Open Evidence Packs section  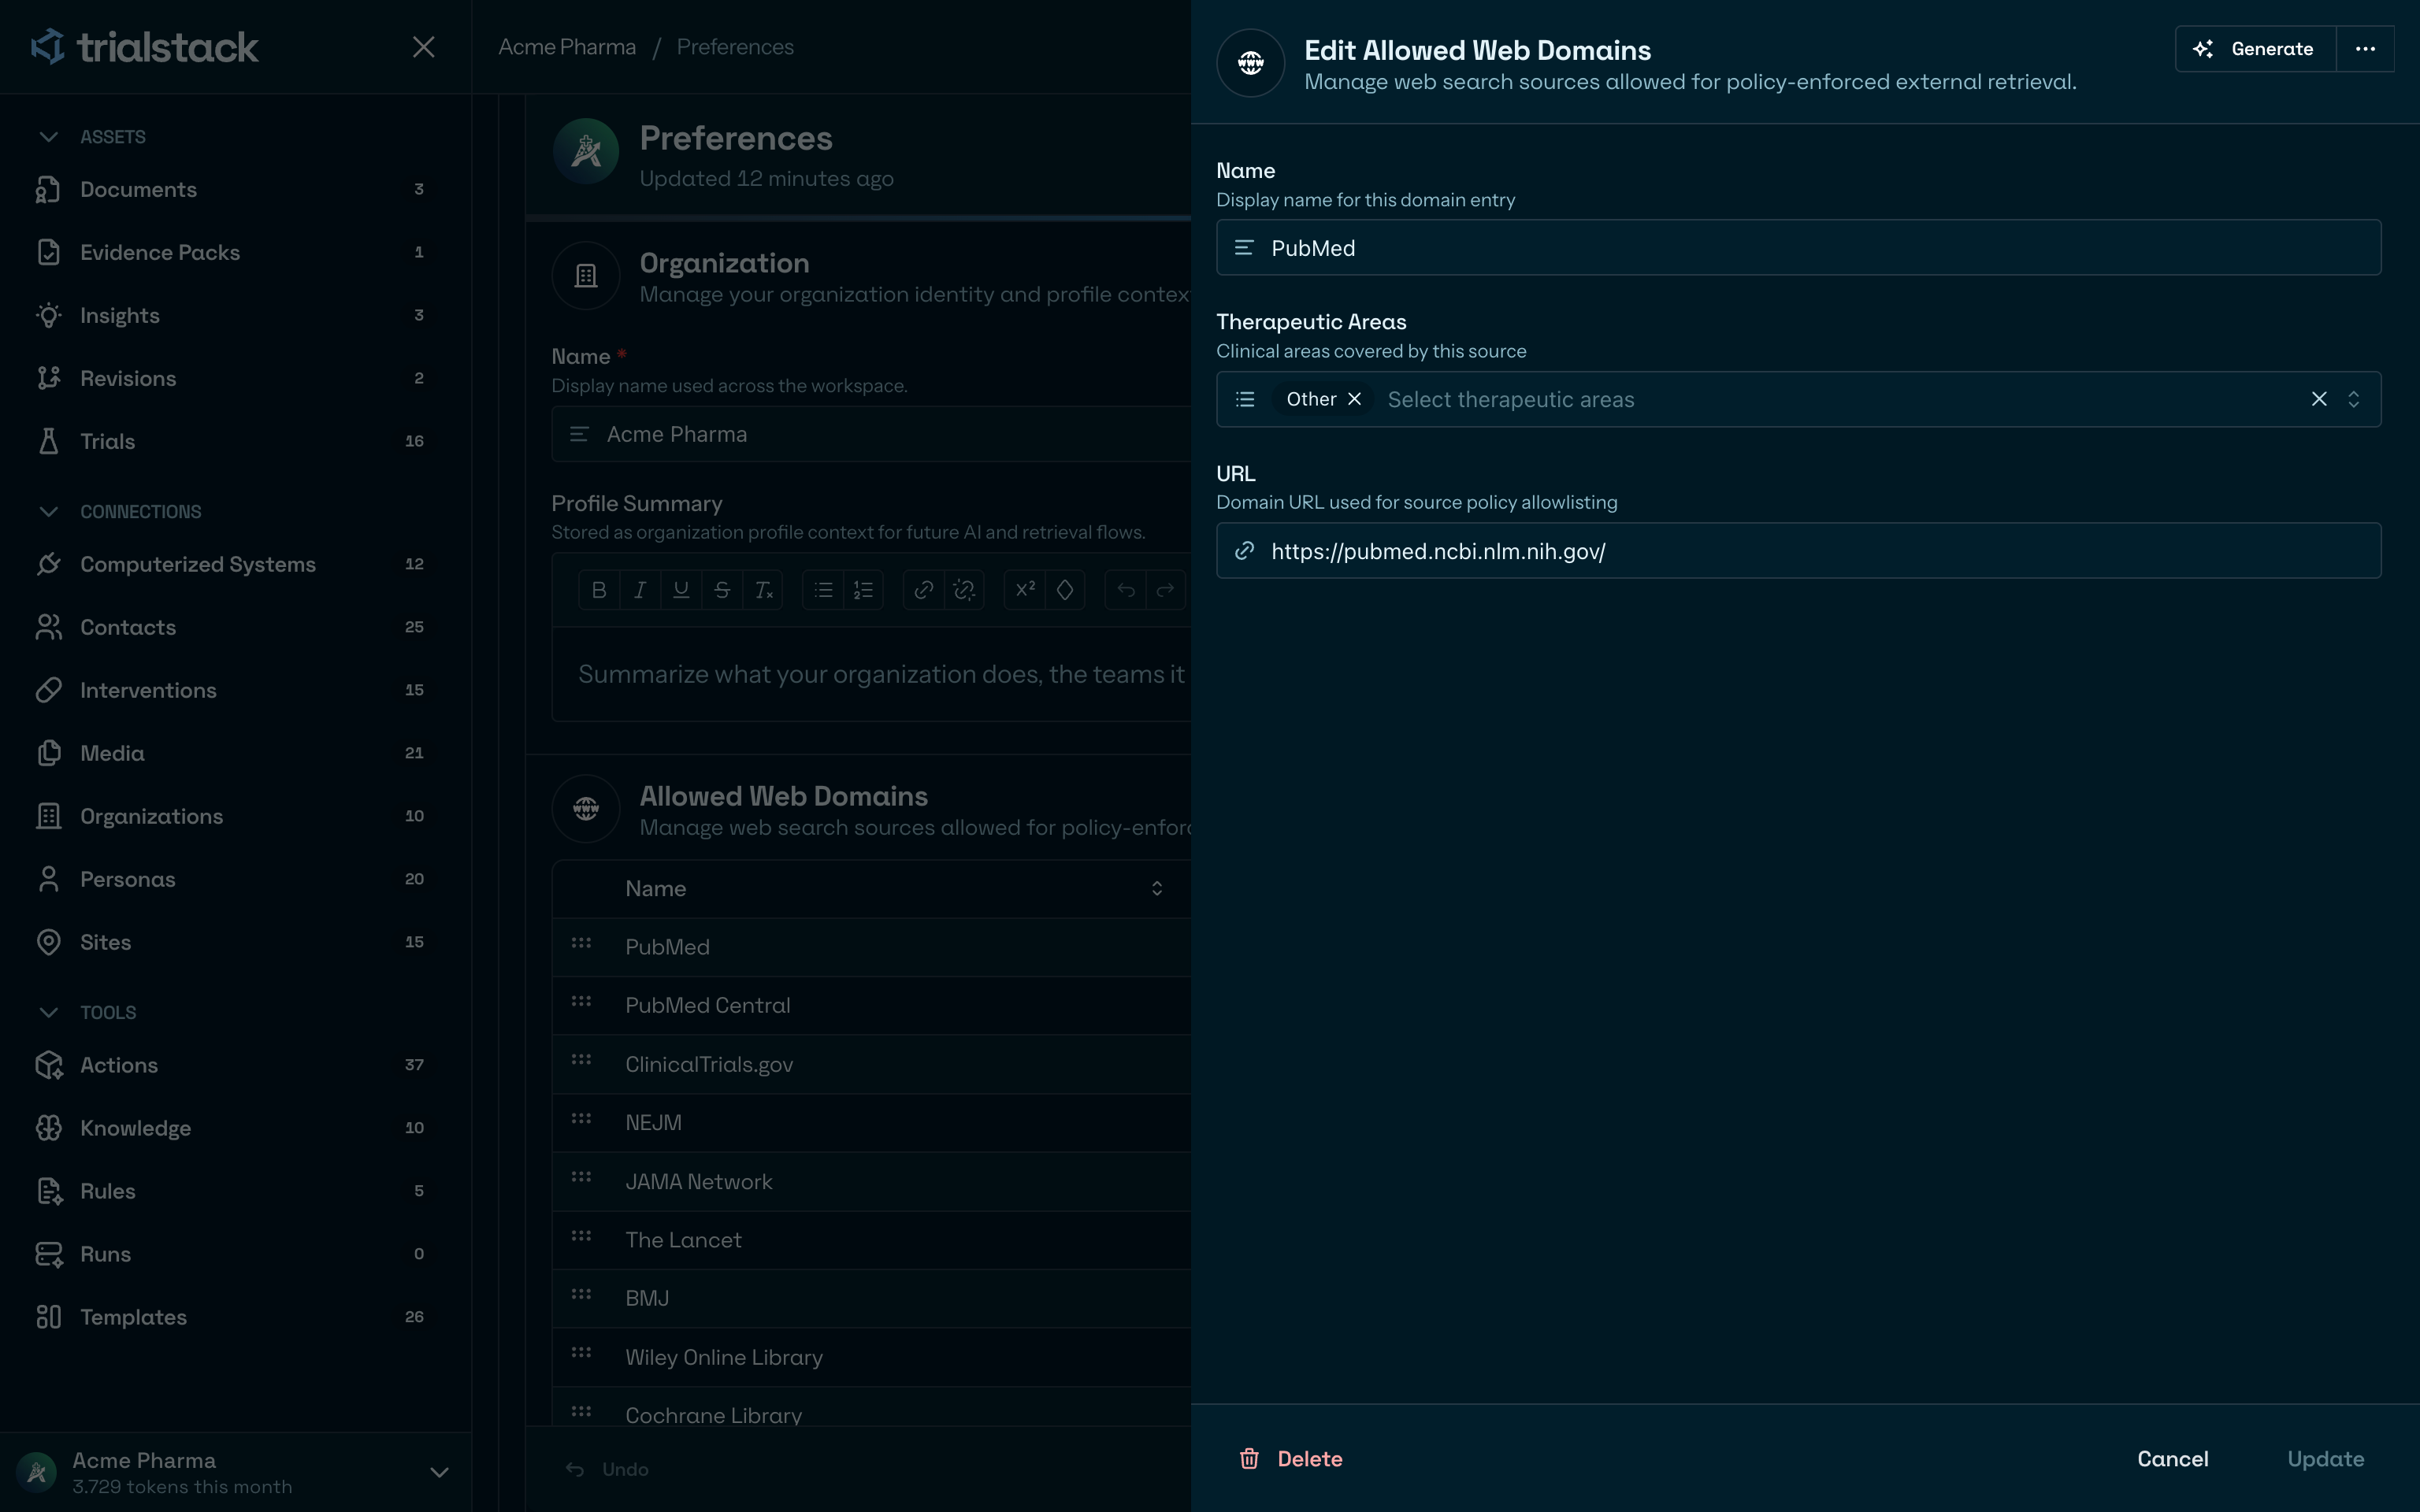pos(235,252)
